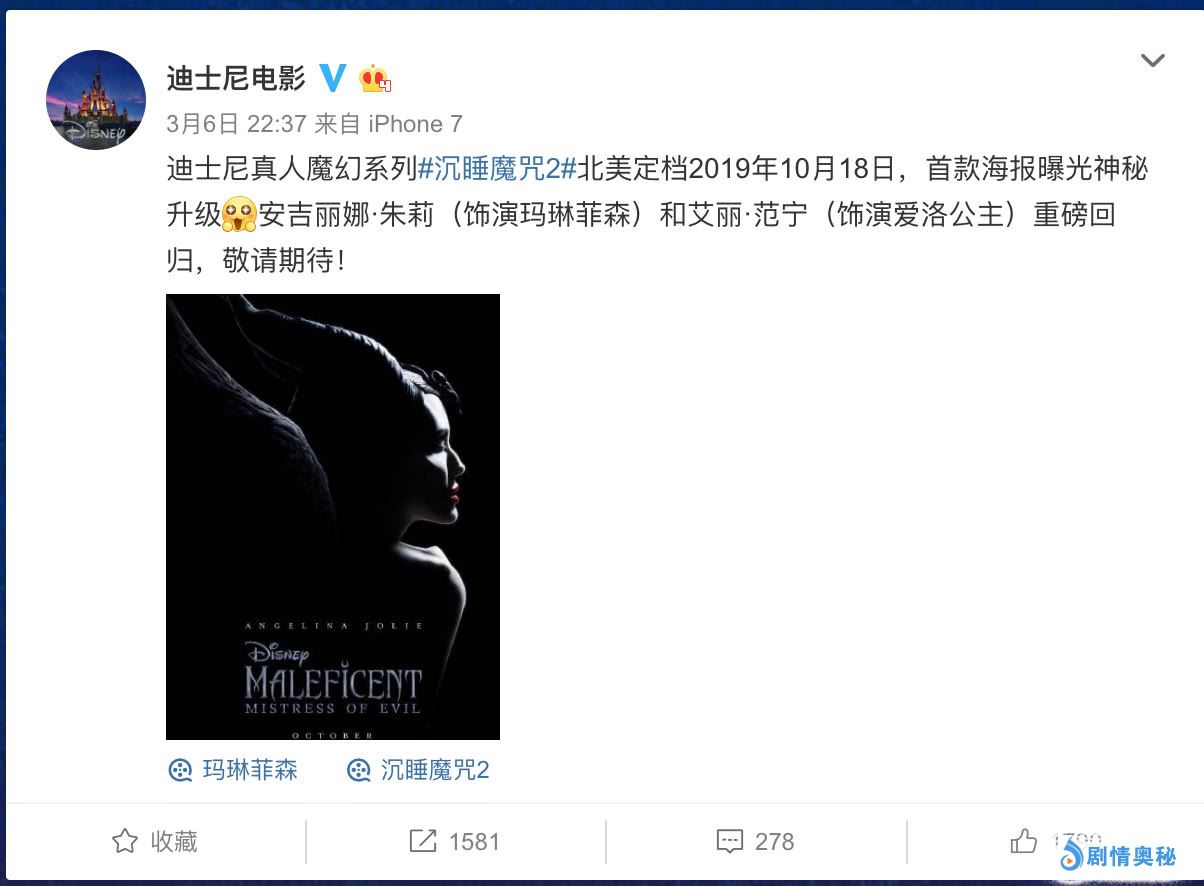Open comments via the 278 speech-bubble icon
Viewport: 1204px width, 886px height.
(730, 841)
